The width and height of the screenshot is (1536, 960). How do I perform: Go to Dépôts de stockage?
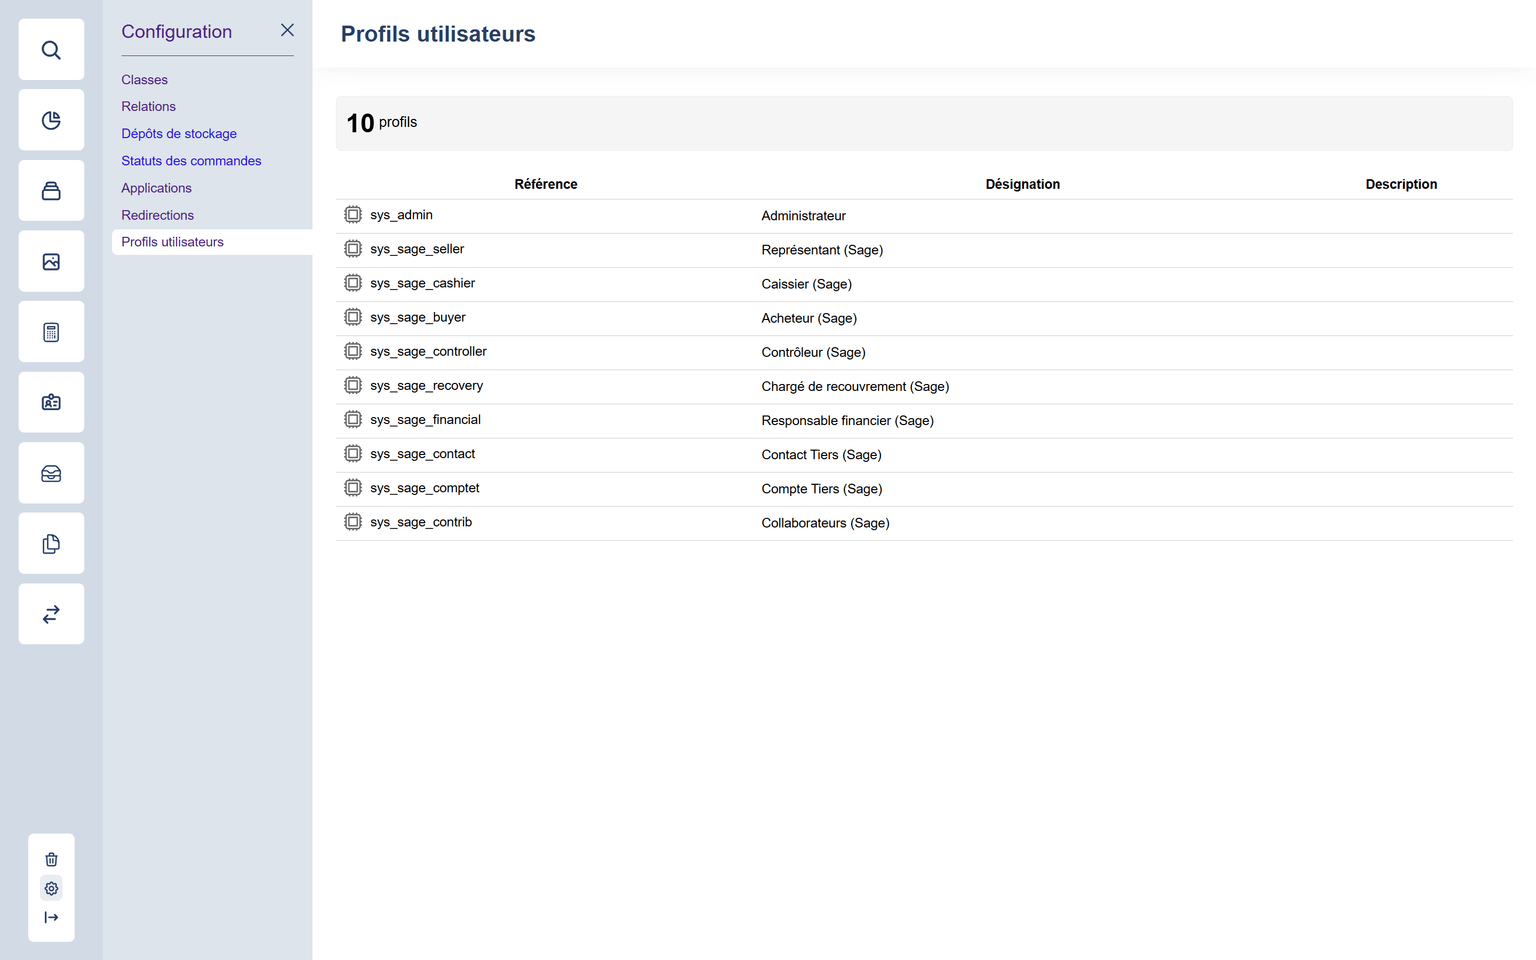(x=179, y=134)
